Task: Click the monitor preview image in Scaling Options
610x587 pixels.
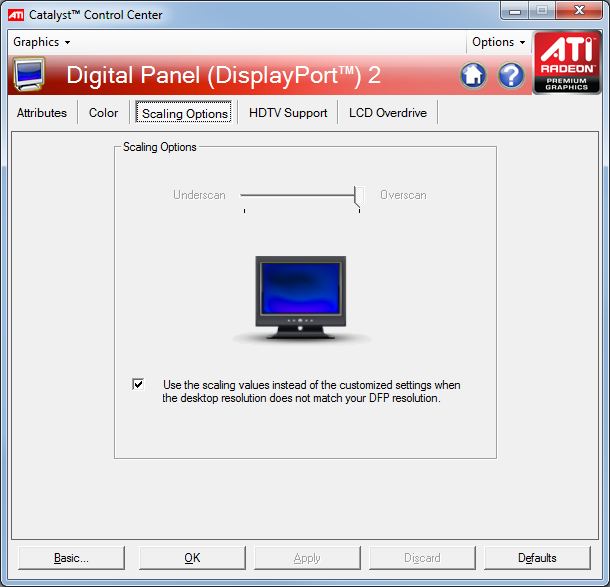Action: pyautogui.click(x=300, y=298)
